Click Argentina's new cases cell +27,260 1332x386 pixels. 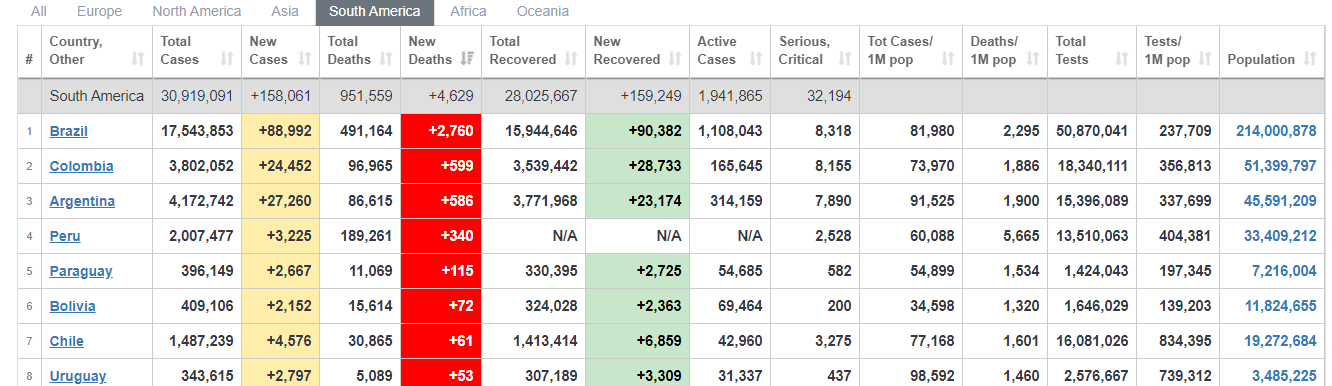(x=280, y=201)
